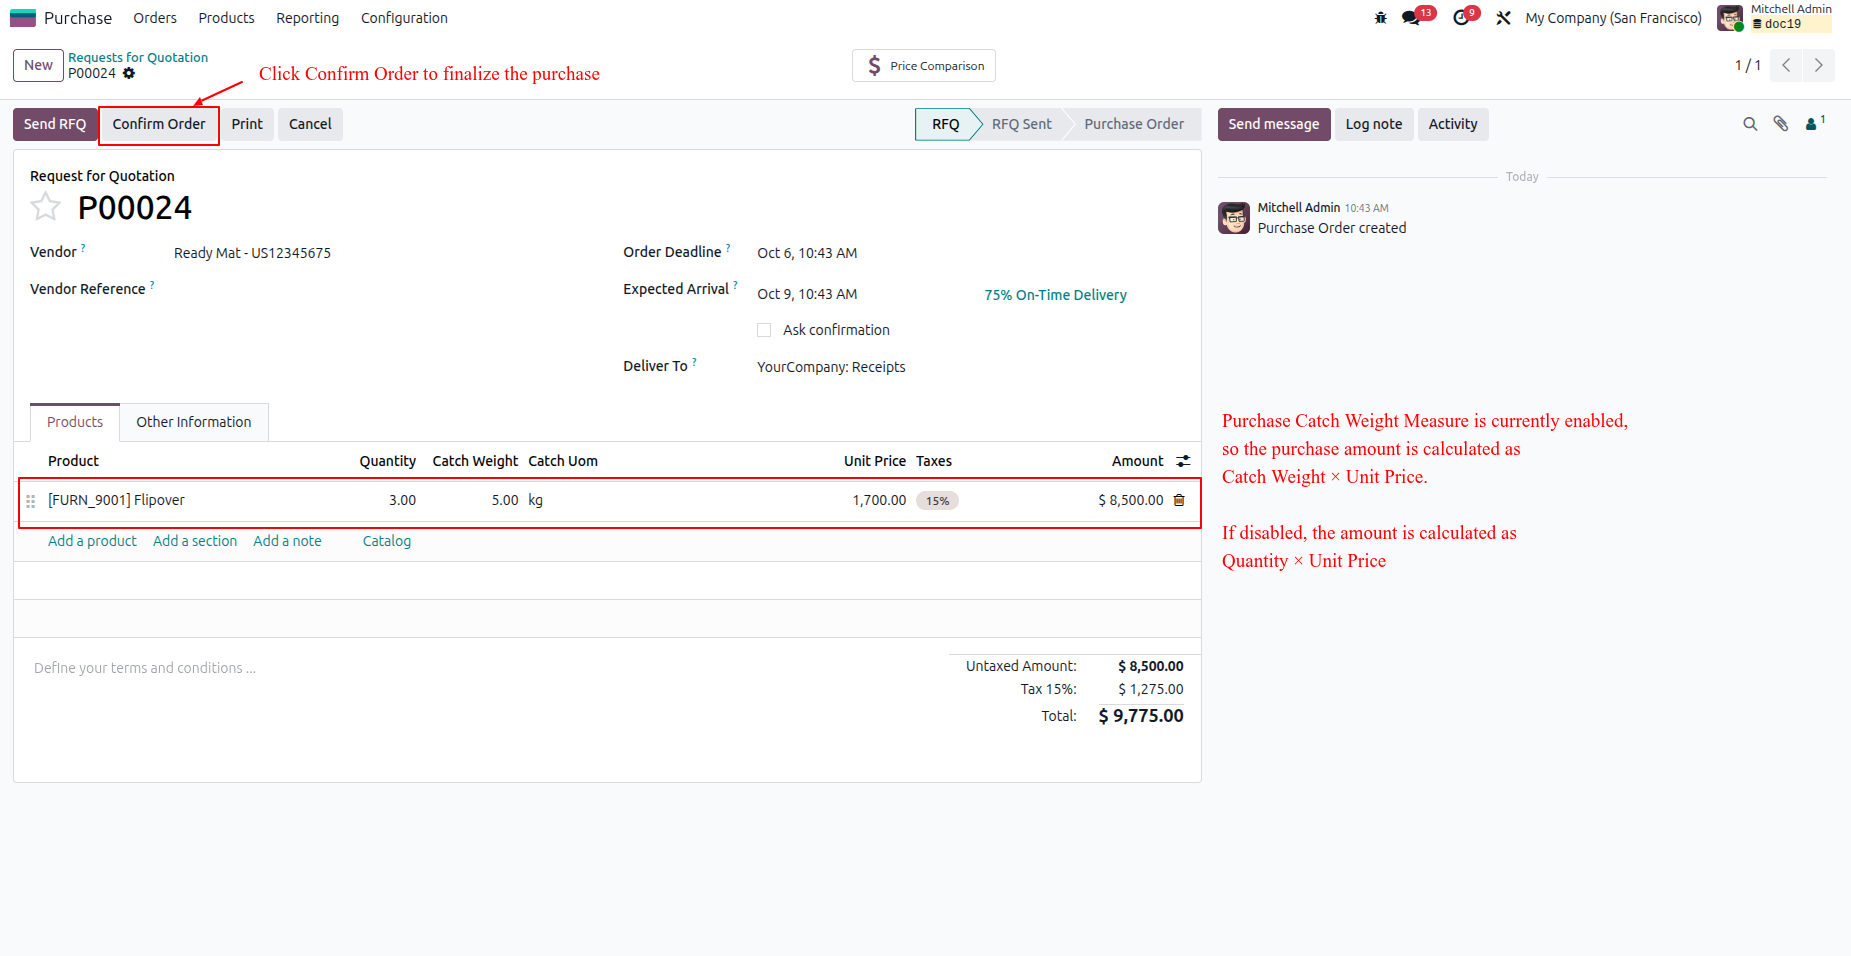This screenshot has height=956, width=1851.
Task: Open Mitchell Admin user menu
Action: pyautogui.click(x=1774, y=17)
